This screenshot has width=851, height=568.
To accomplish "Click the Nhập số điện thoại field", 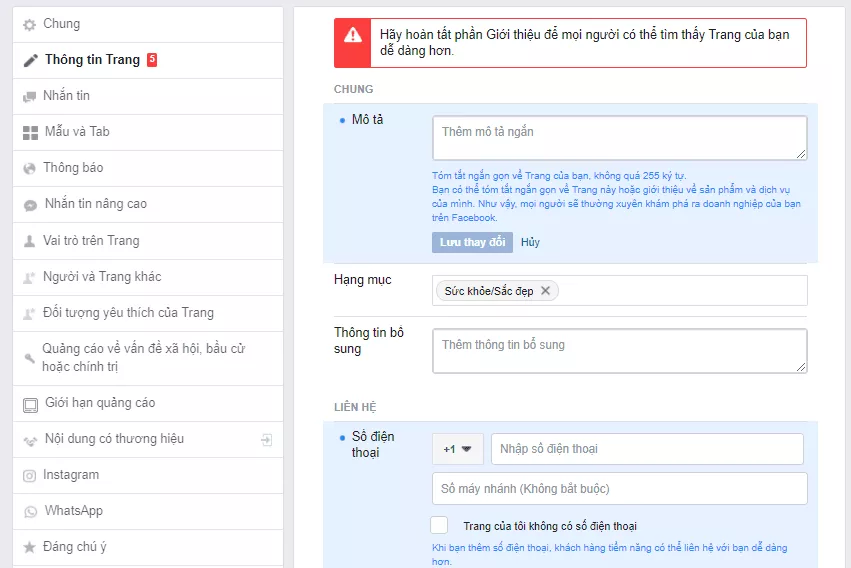I will [646, 449].
